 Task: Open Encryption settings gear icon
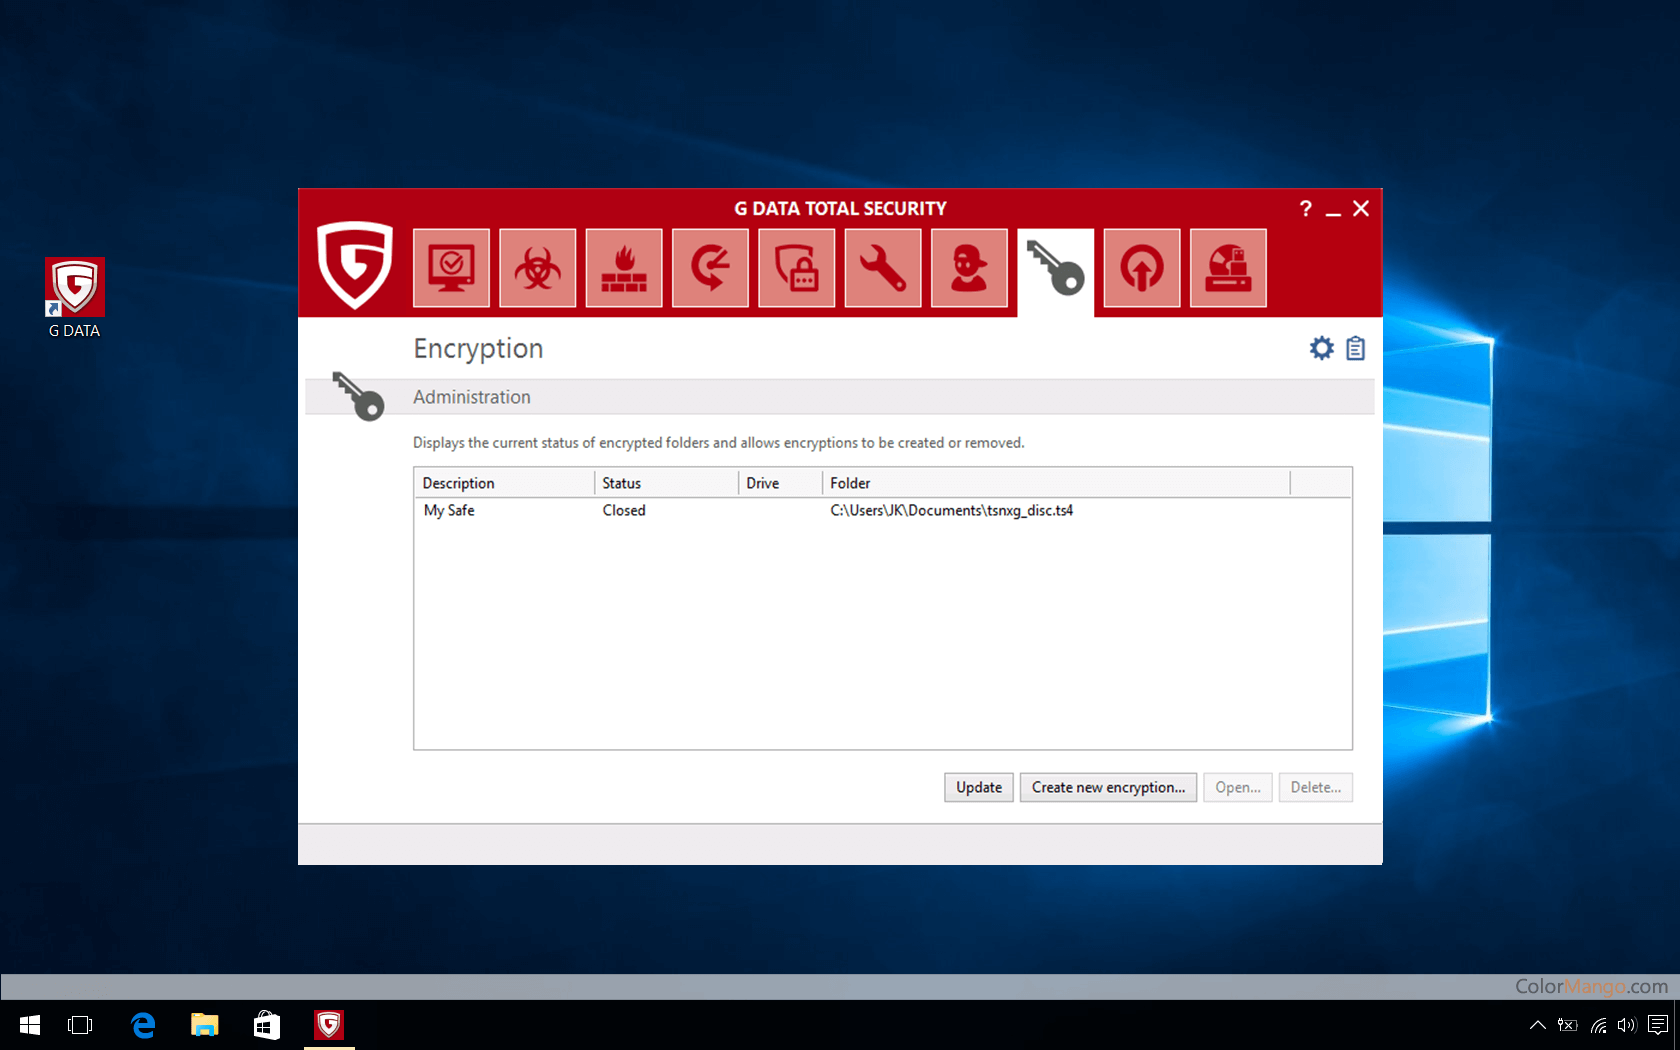tap(1322, 348)
